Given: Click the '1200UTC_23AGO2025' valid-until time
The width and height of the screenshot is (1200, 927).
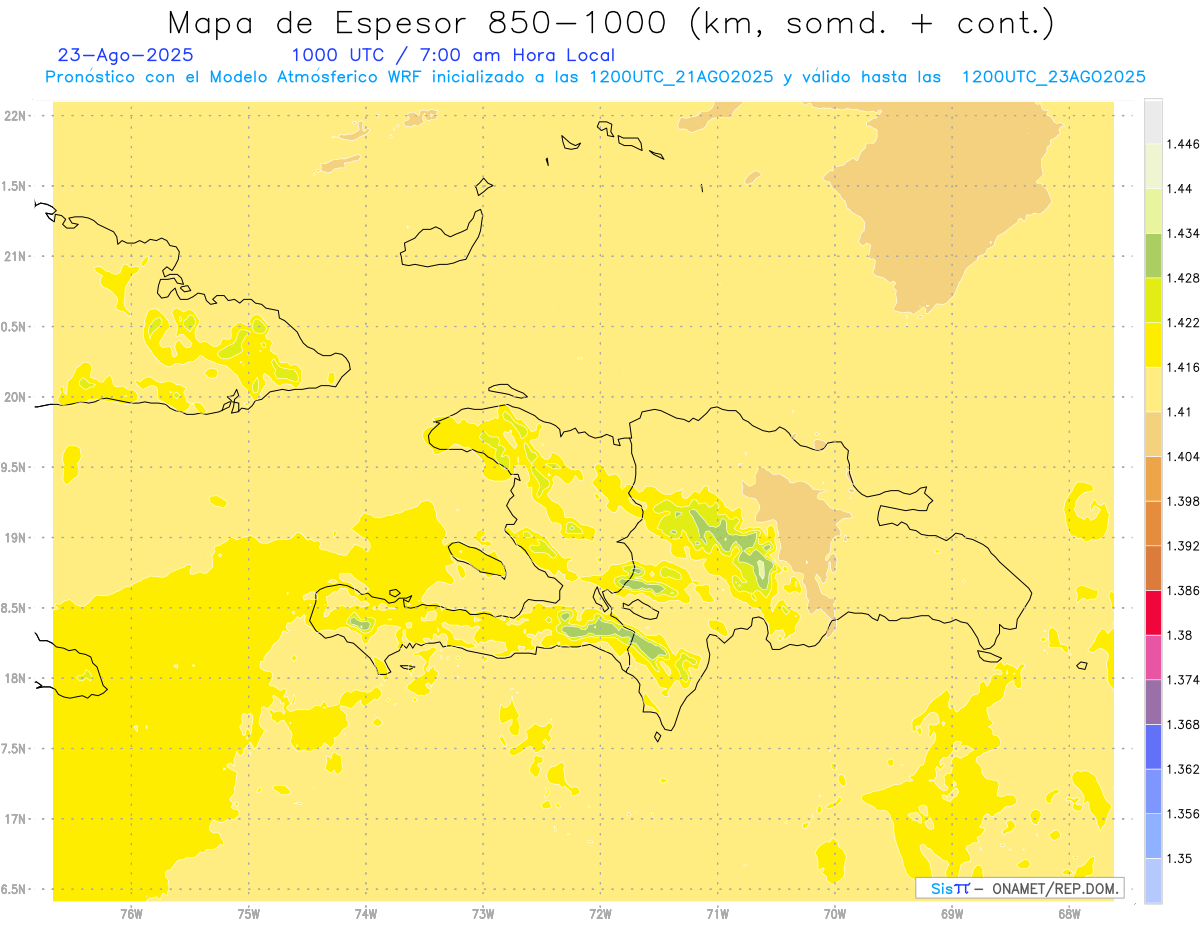Looking at the screenshot, I should [1053, 77].
